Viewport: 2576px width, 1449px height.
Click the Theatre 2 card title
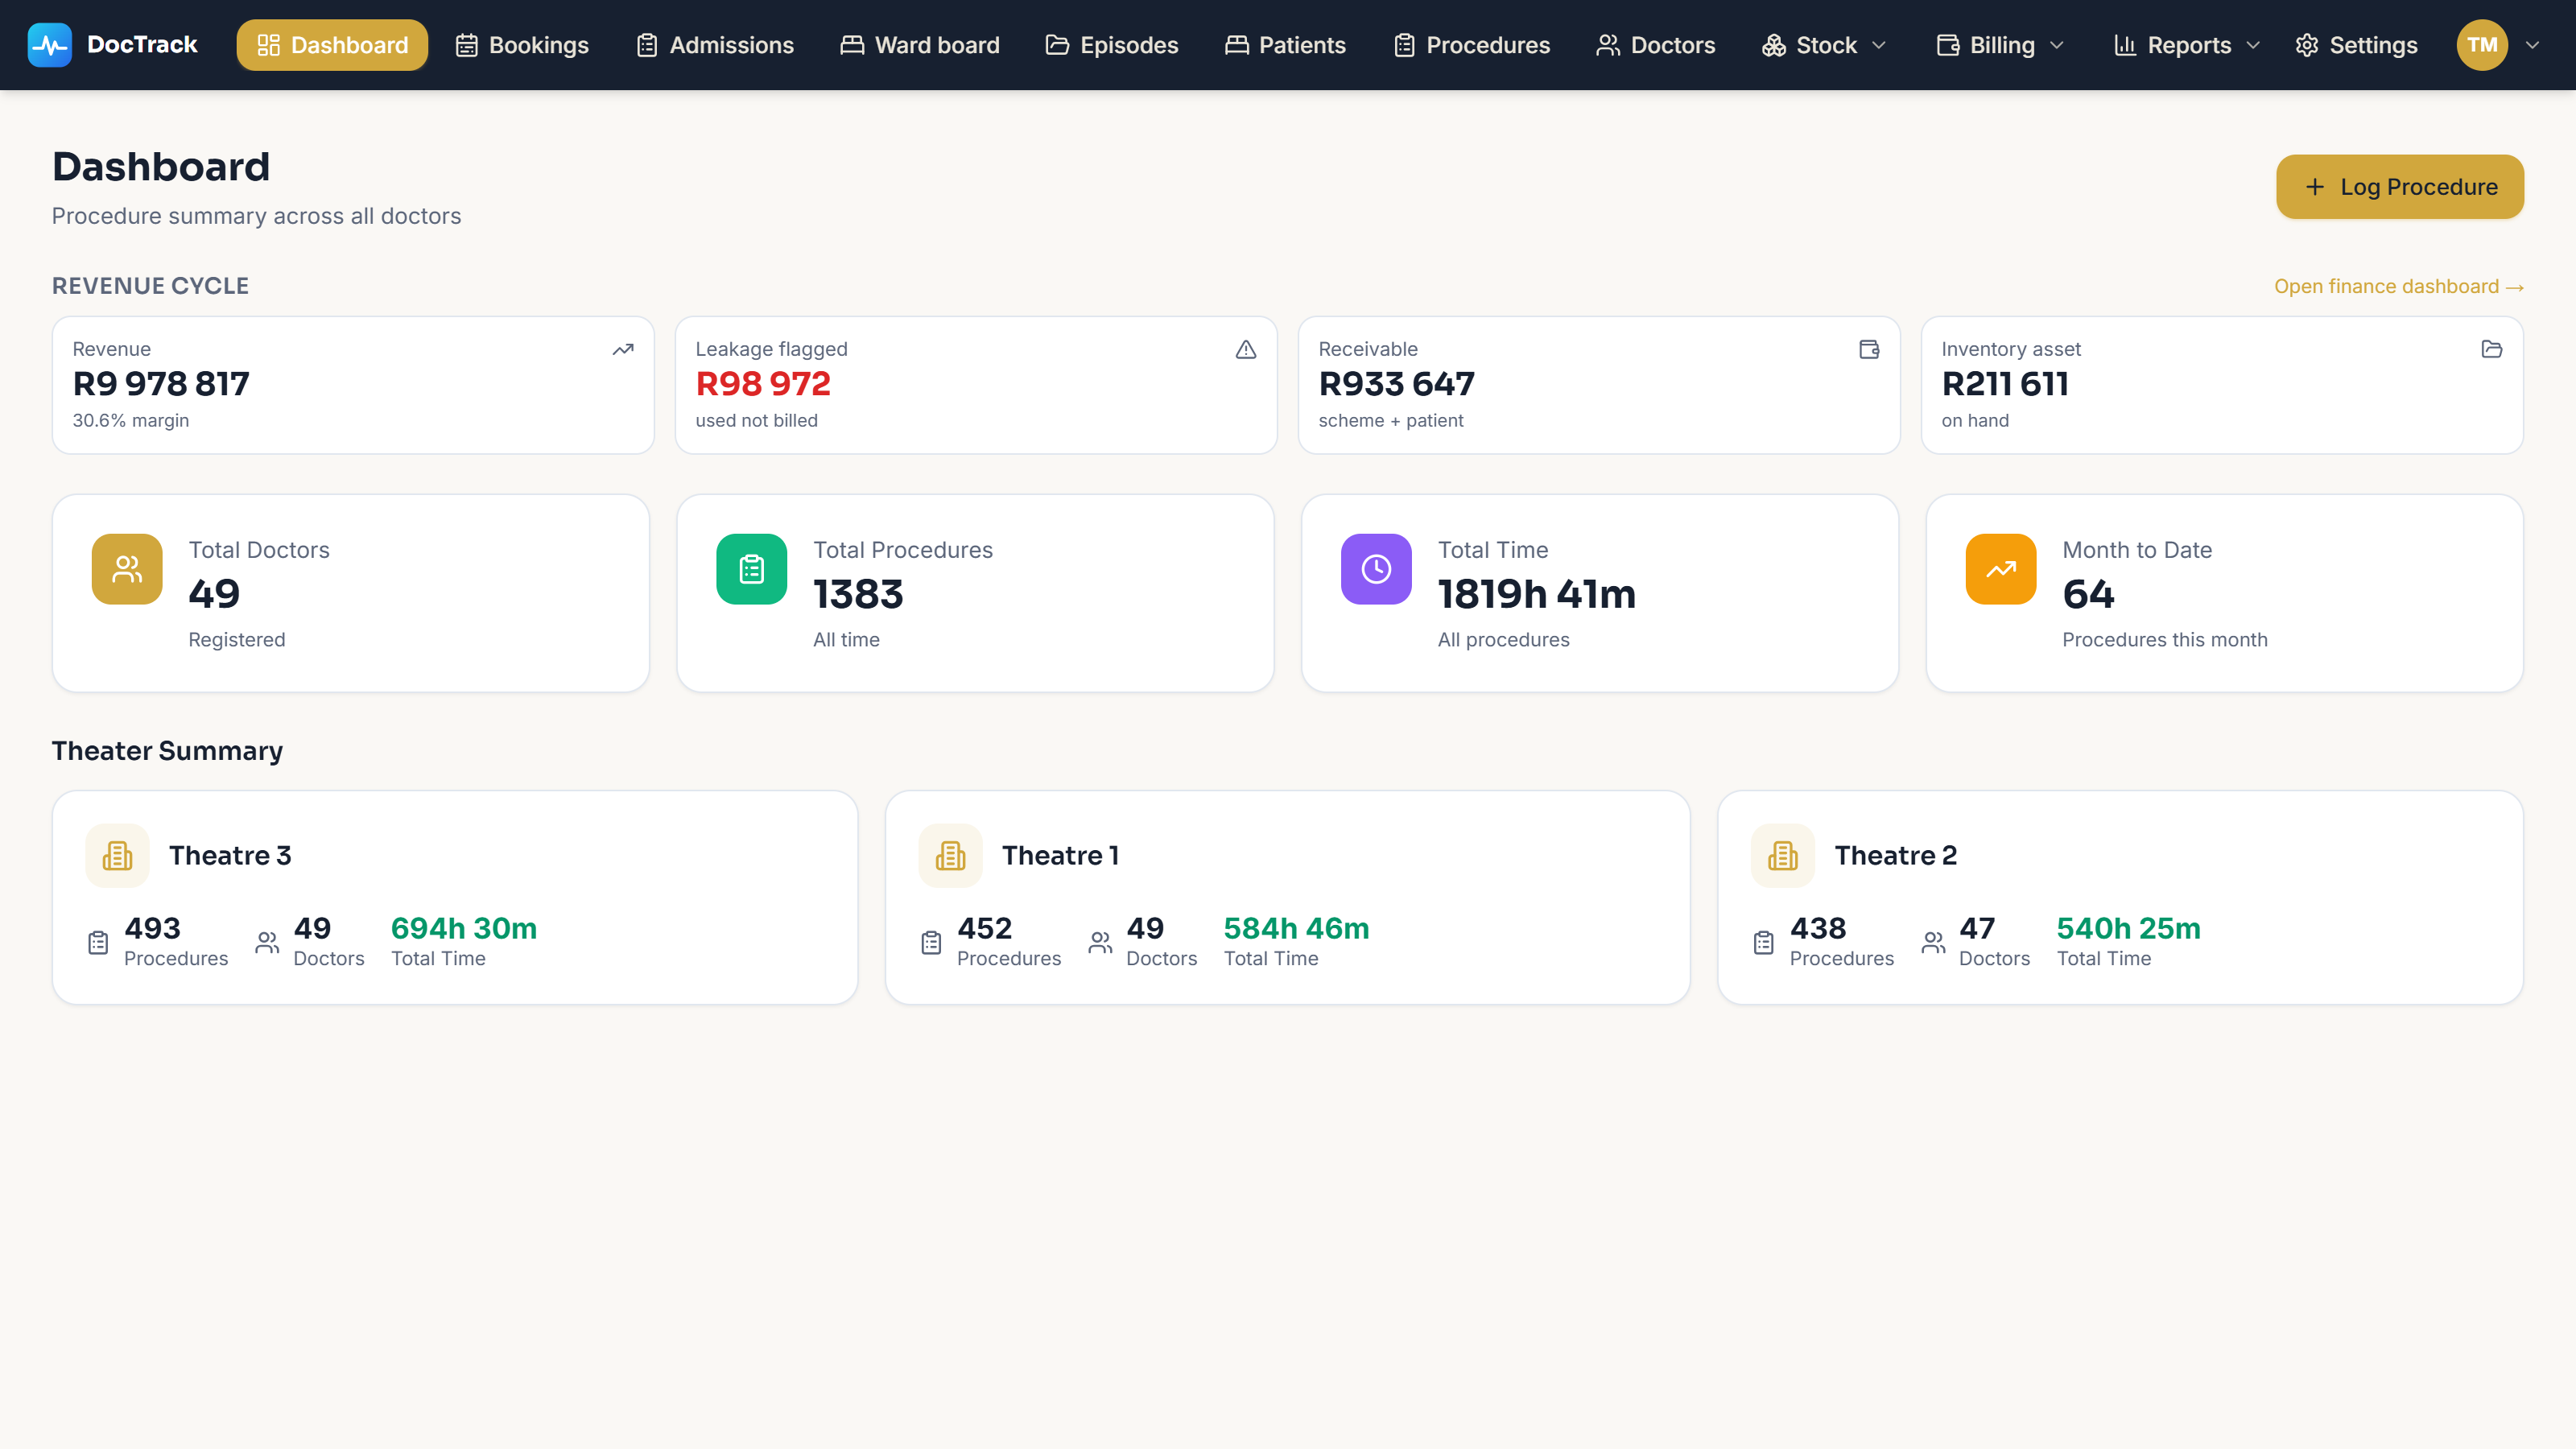coord(1896,856)
